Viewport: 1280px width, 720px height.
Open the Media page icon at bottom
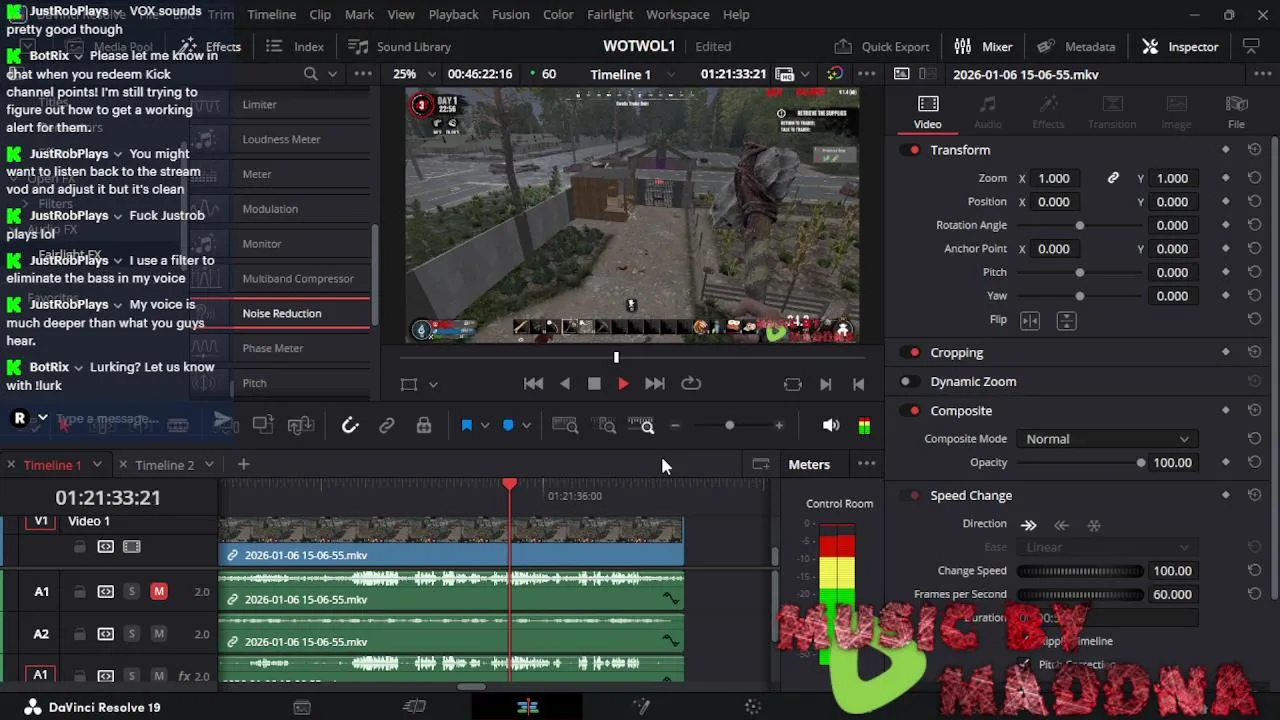[302, 707]
